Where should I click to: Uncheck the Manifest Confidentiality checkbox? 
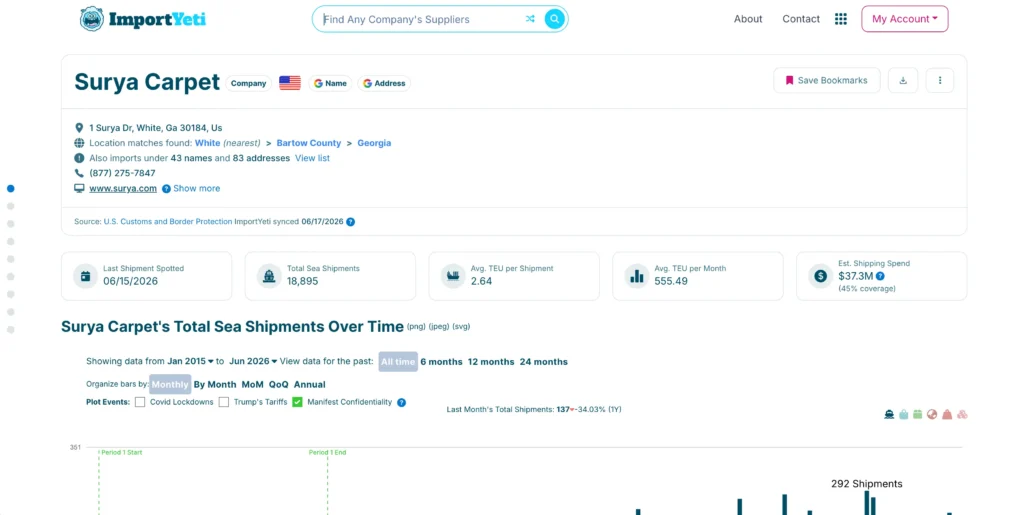[x=297, y=402]
